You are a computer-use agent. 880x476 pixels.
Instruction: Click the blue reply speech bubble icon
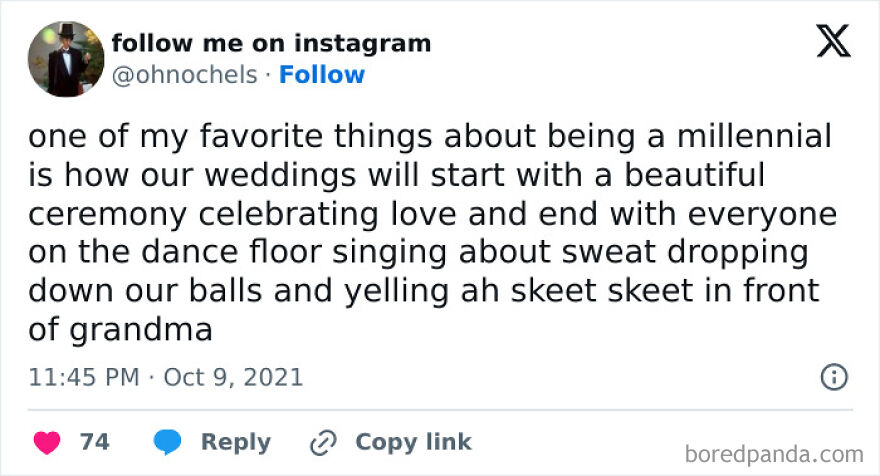click(x=167, y=442)
